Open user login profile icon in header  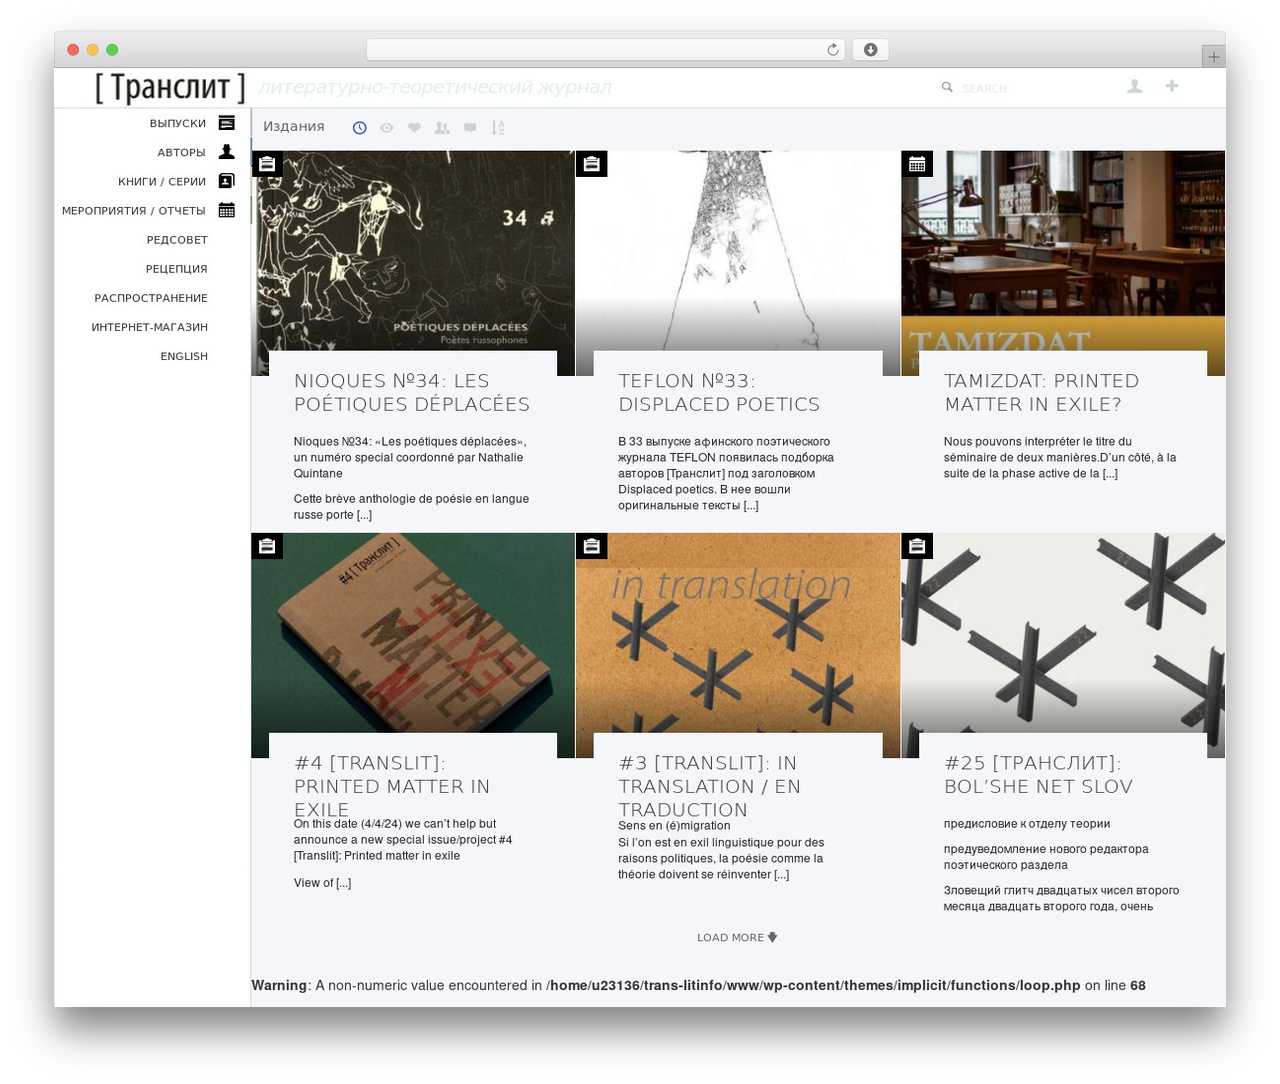tap(1135, 87)
